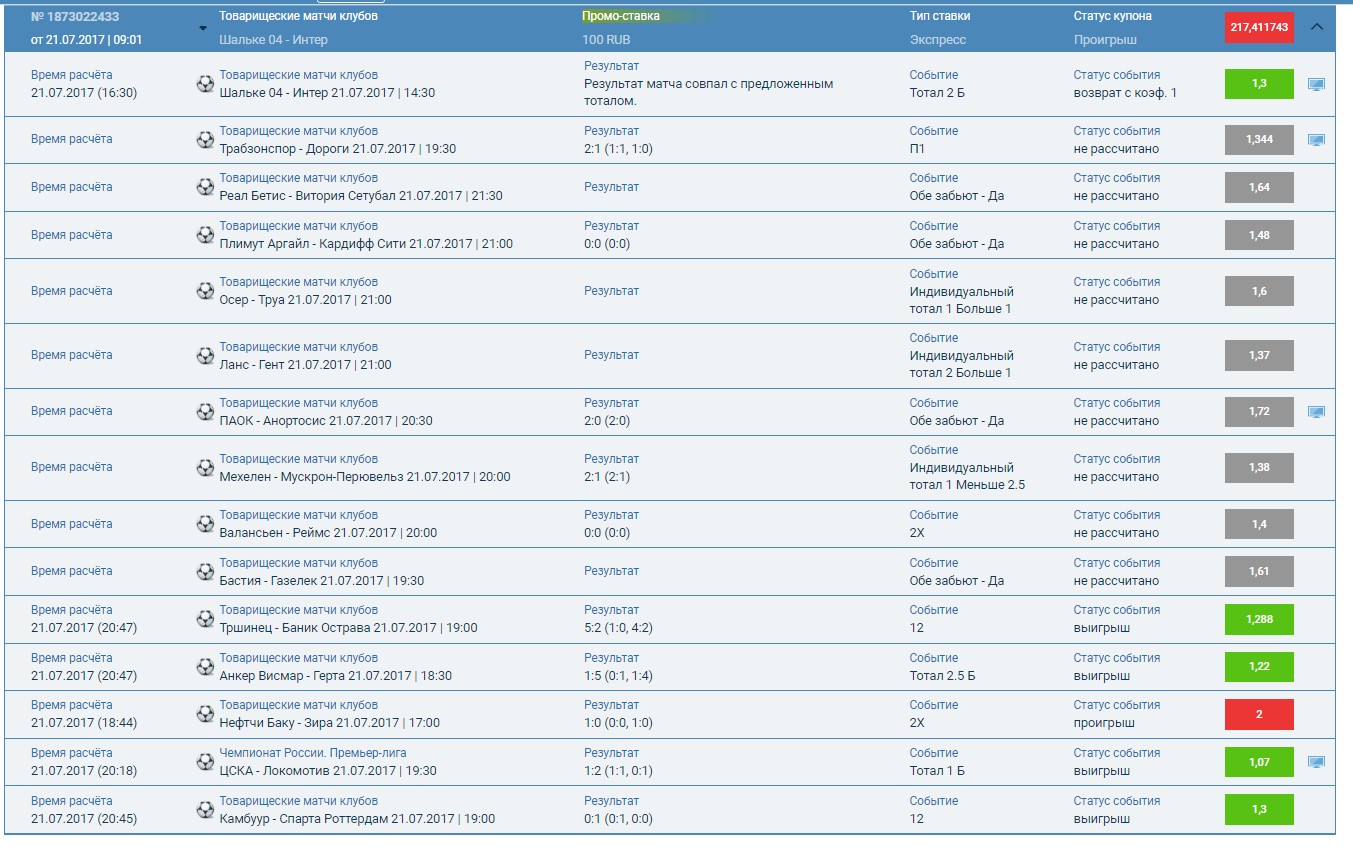Click soccer ball icon next to Реал Бетис
Screen dimensions: 1353x848
(205, 187)
